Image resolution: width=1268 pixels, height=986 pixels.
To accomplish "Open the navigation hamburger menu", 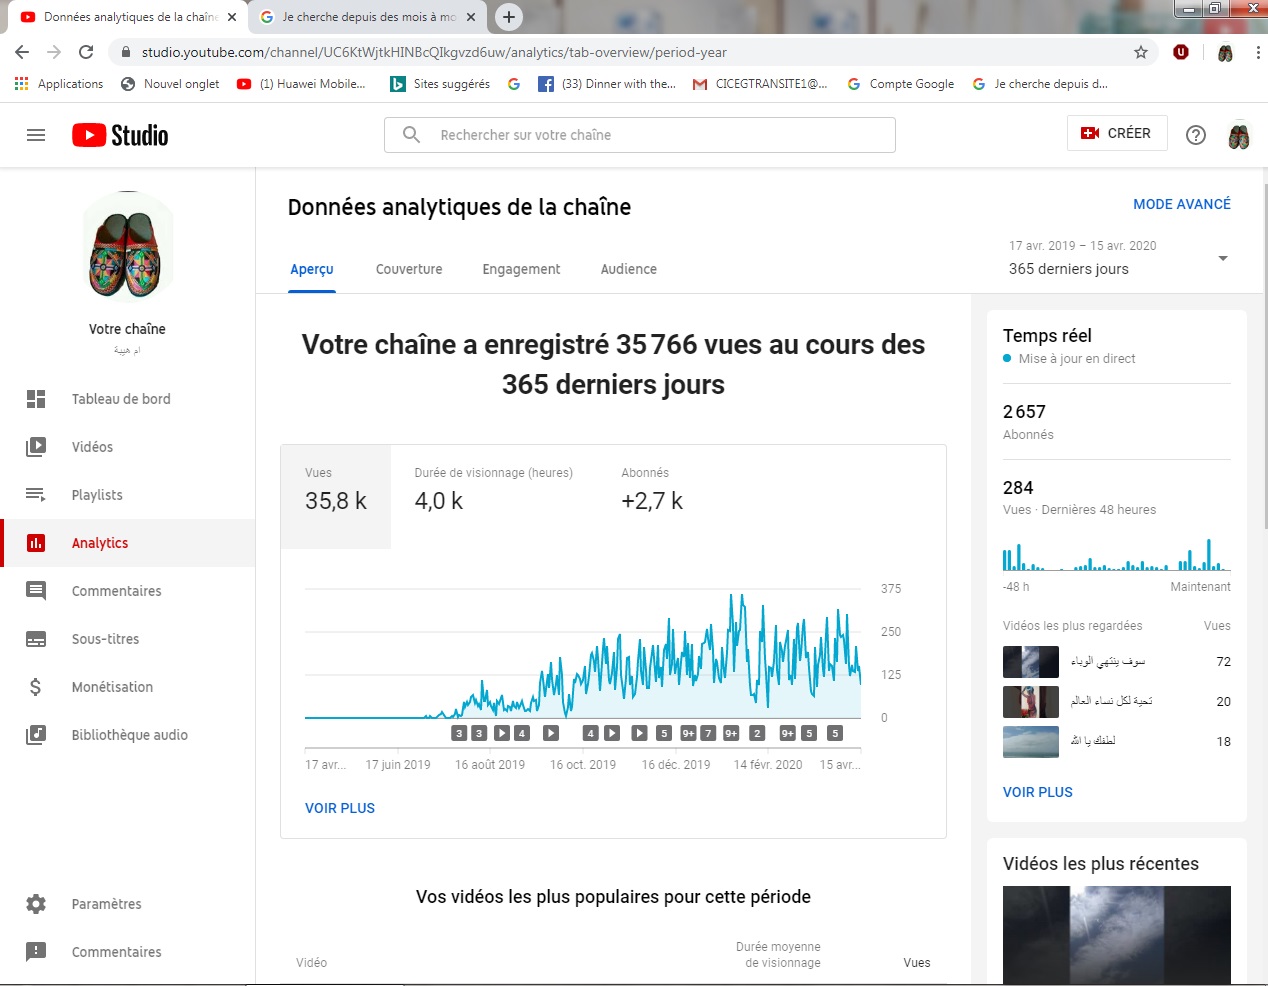I will (x=36, y=135).
